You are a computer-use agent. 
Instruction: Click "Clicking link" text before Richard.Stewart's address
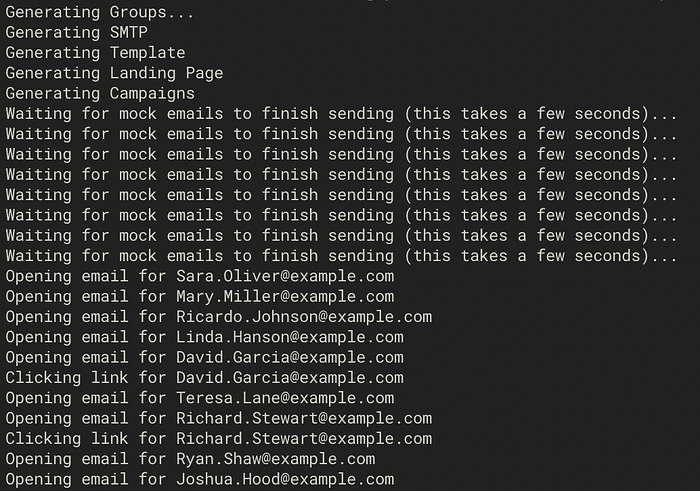point(66,439)
